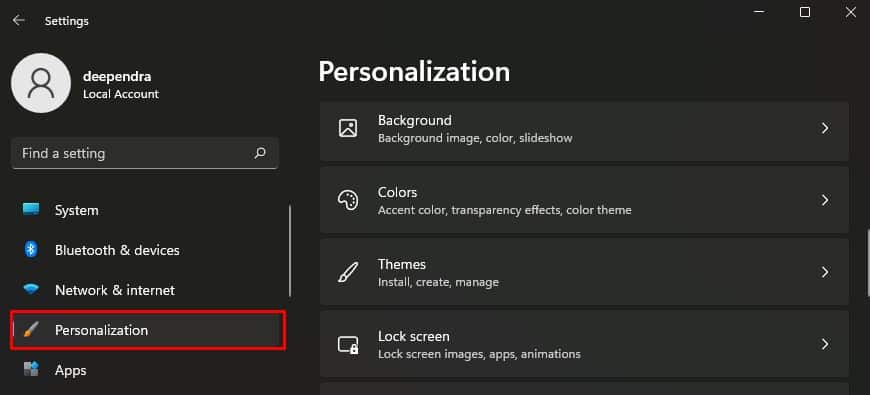Viewport: 870px width, 395px height.
Task: Click the back arrow in Settings header
Action: (x=19, y=21)
